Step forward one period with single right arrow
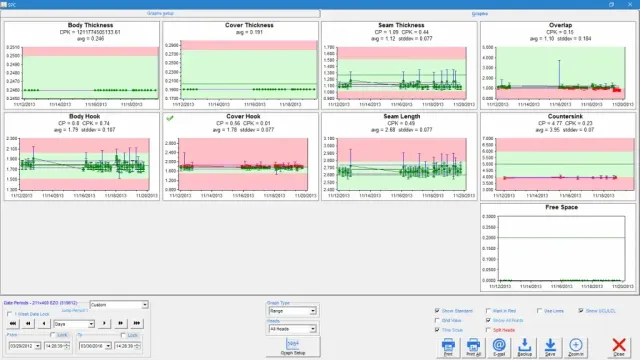640x360 pixels. 104,323
